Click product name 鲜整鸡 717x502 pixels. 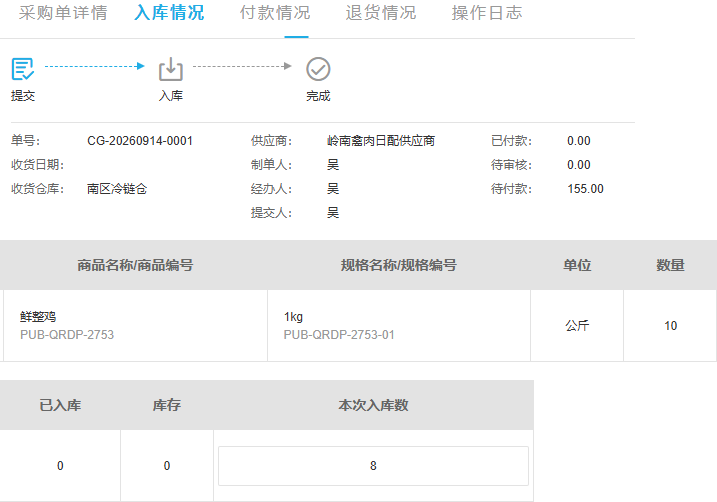(x=38, y=317)
